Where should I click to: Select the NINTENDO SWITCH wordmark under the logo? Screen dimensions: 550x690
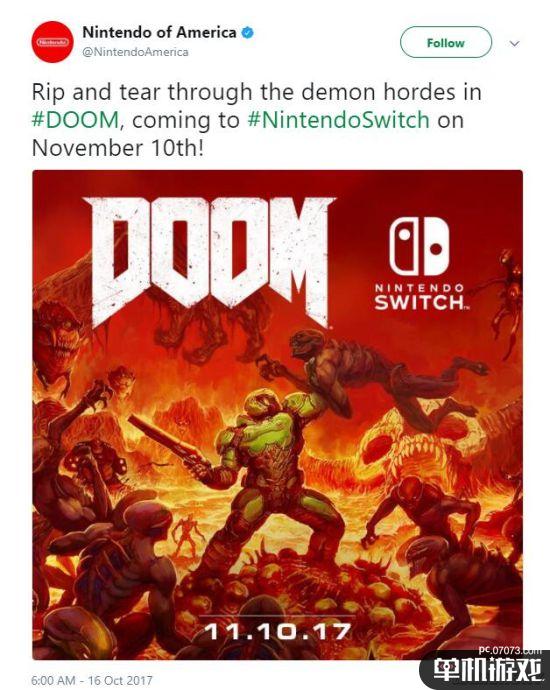coord(420,297)
